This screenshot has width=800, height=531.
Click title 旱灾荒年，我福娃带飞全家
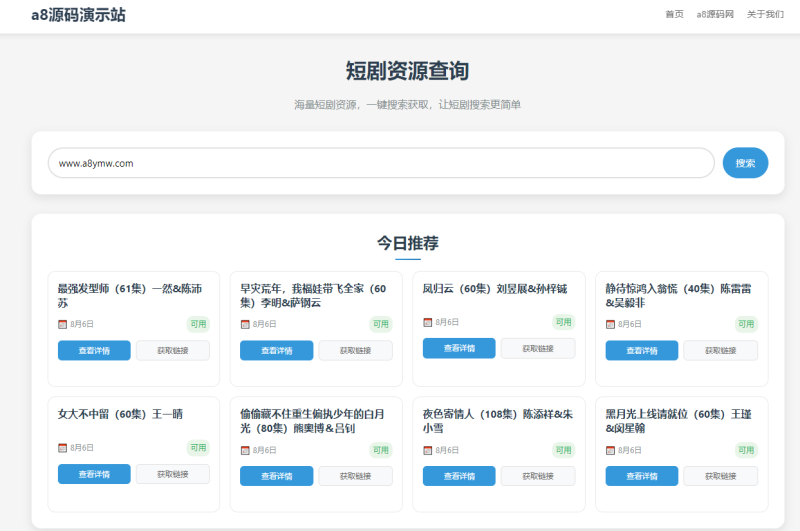click(313, 296)
